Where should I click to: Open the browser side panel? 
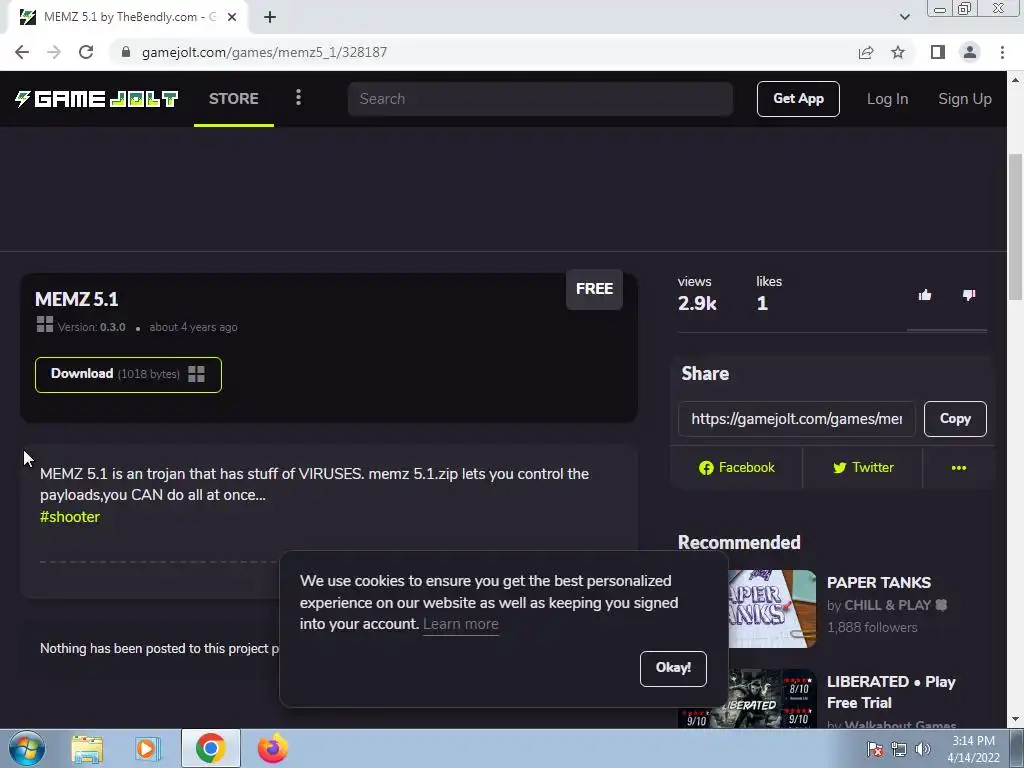click(938, 52)
